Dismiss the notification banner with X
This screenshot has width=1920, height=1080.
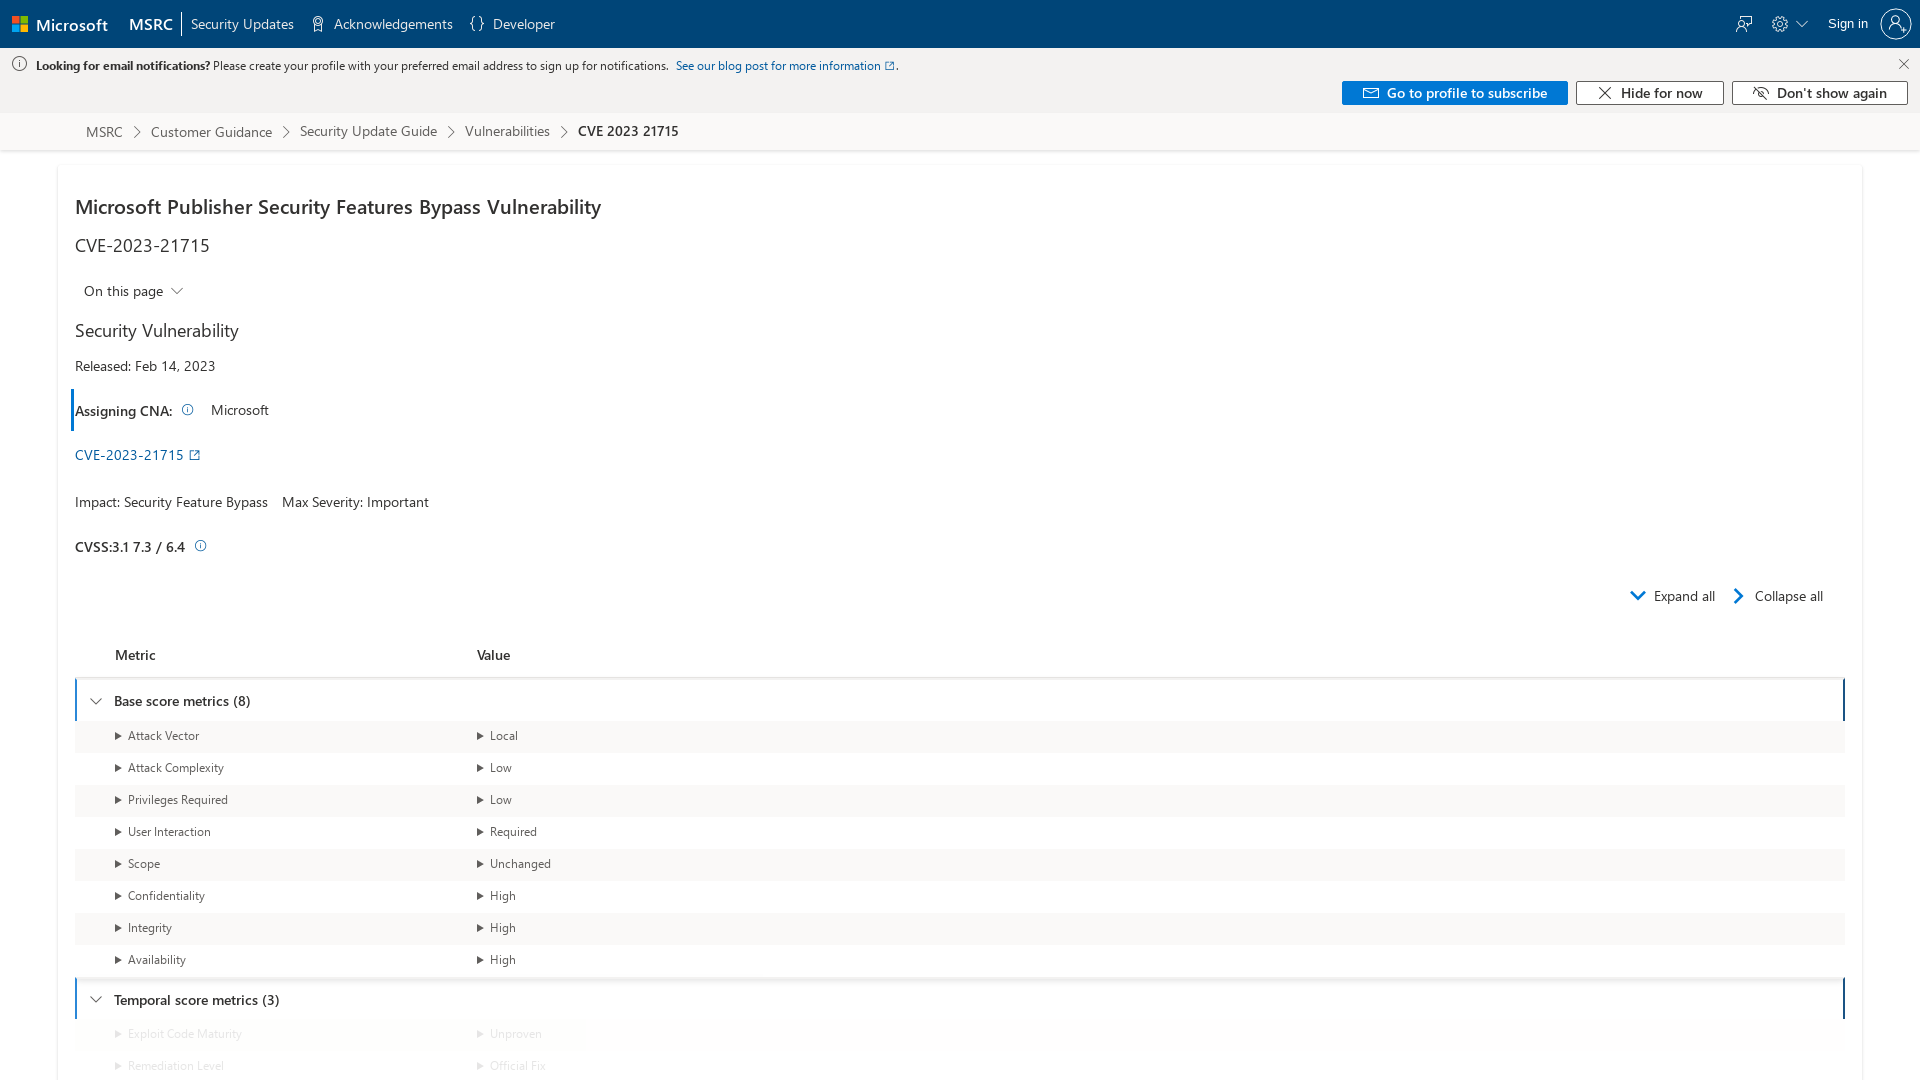tap(1904, 64)
